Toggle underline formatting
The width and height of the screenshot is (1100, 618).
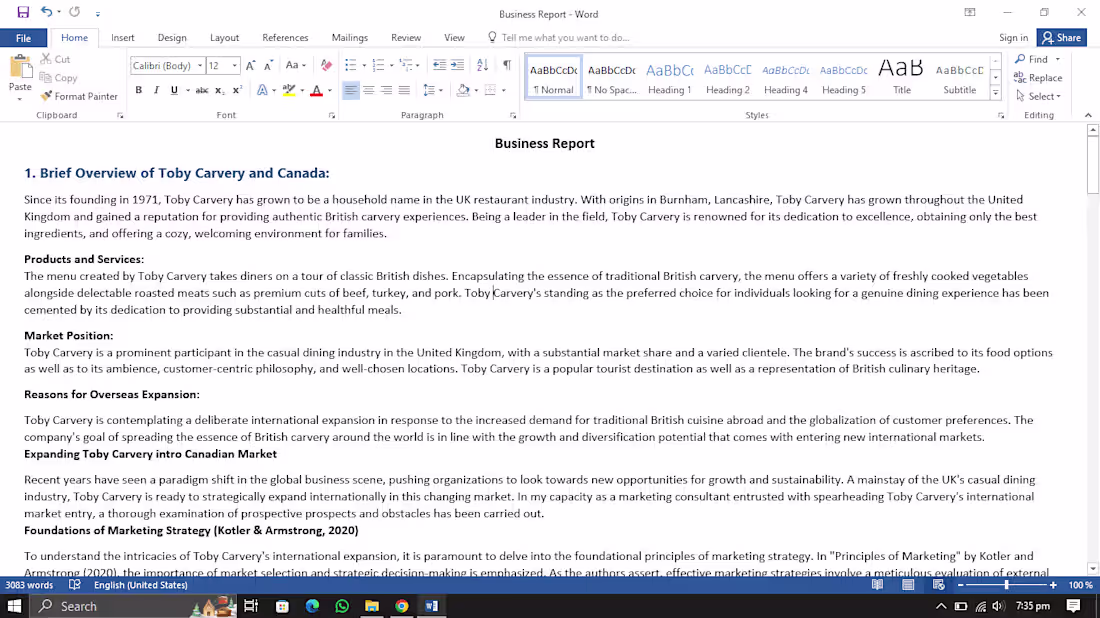click(x=174, y=90)
